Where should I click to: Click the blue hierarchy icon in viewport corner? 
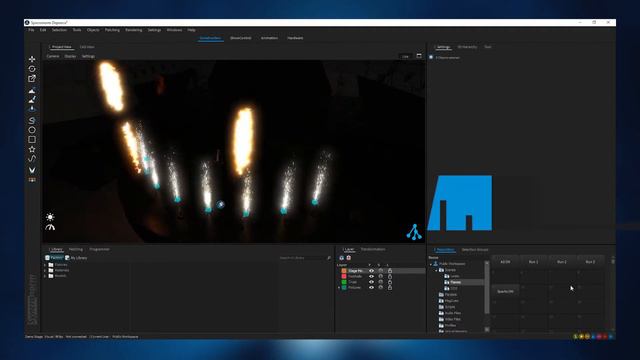pyautogui.click(x=414, y=232)
